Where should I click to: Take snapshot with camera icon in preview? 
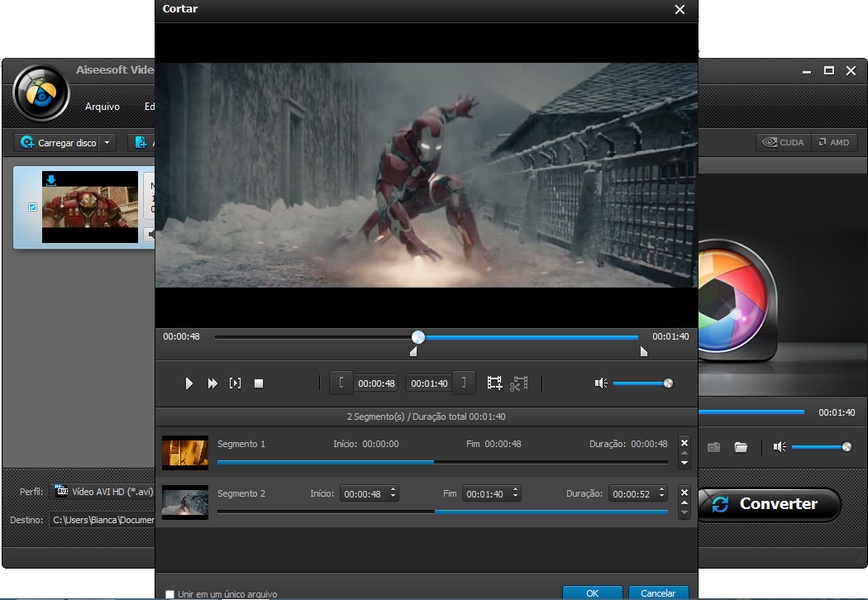(x=714, y=447)
